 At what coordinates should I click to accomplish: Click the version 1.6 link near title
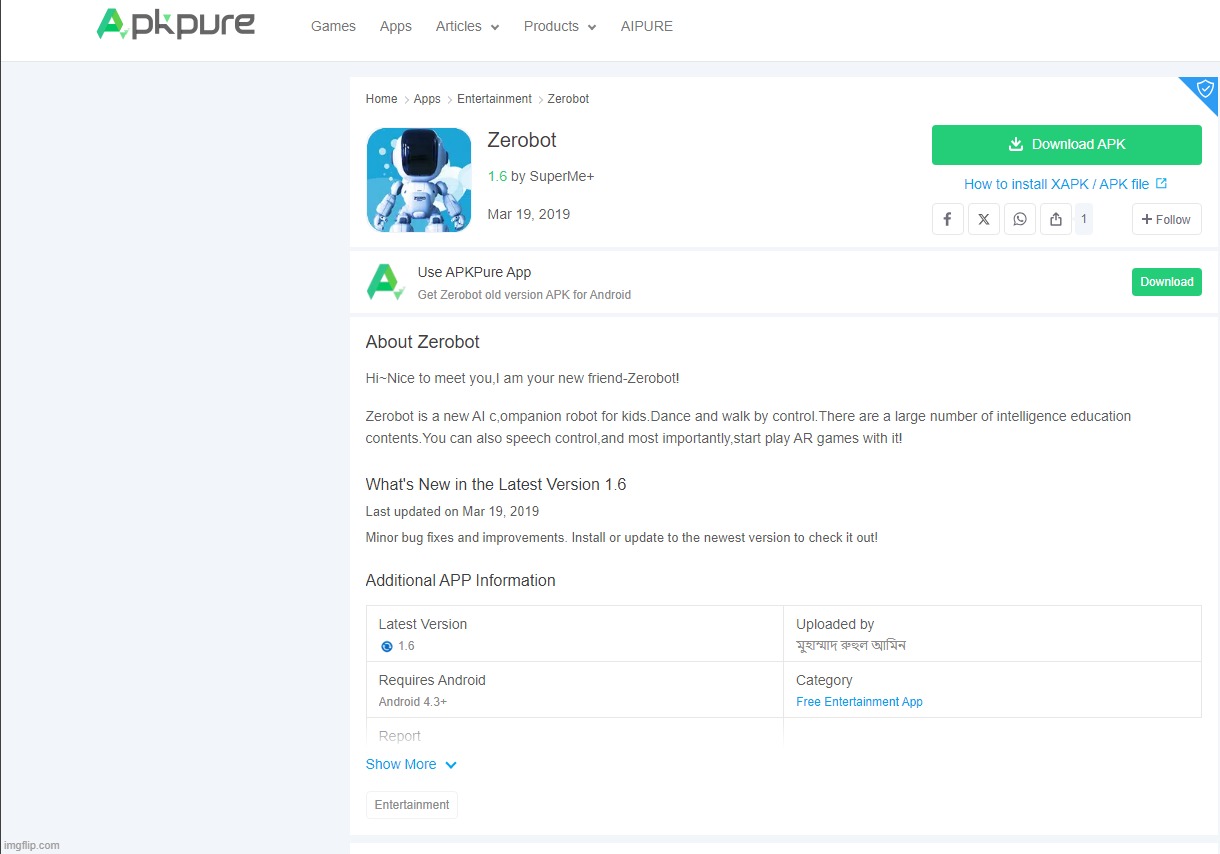point(497,176)
